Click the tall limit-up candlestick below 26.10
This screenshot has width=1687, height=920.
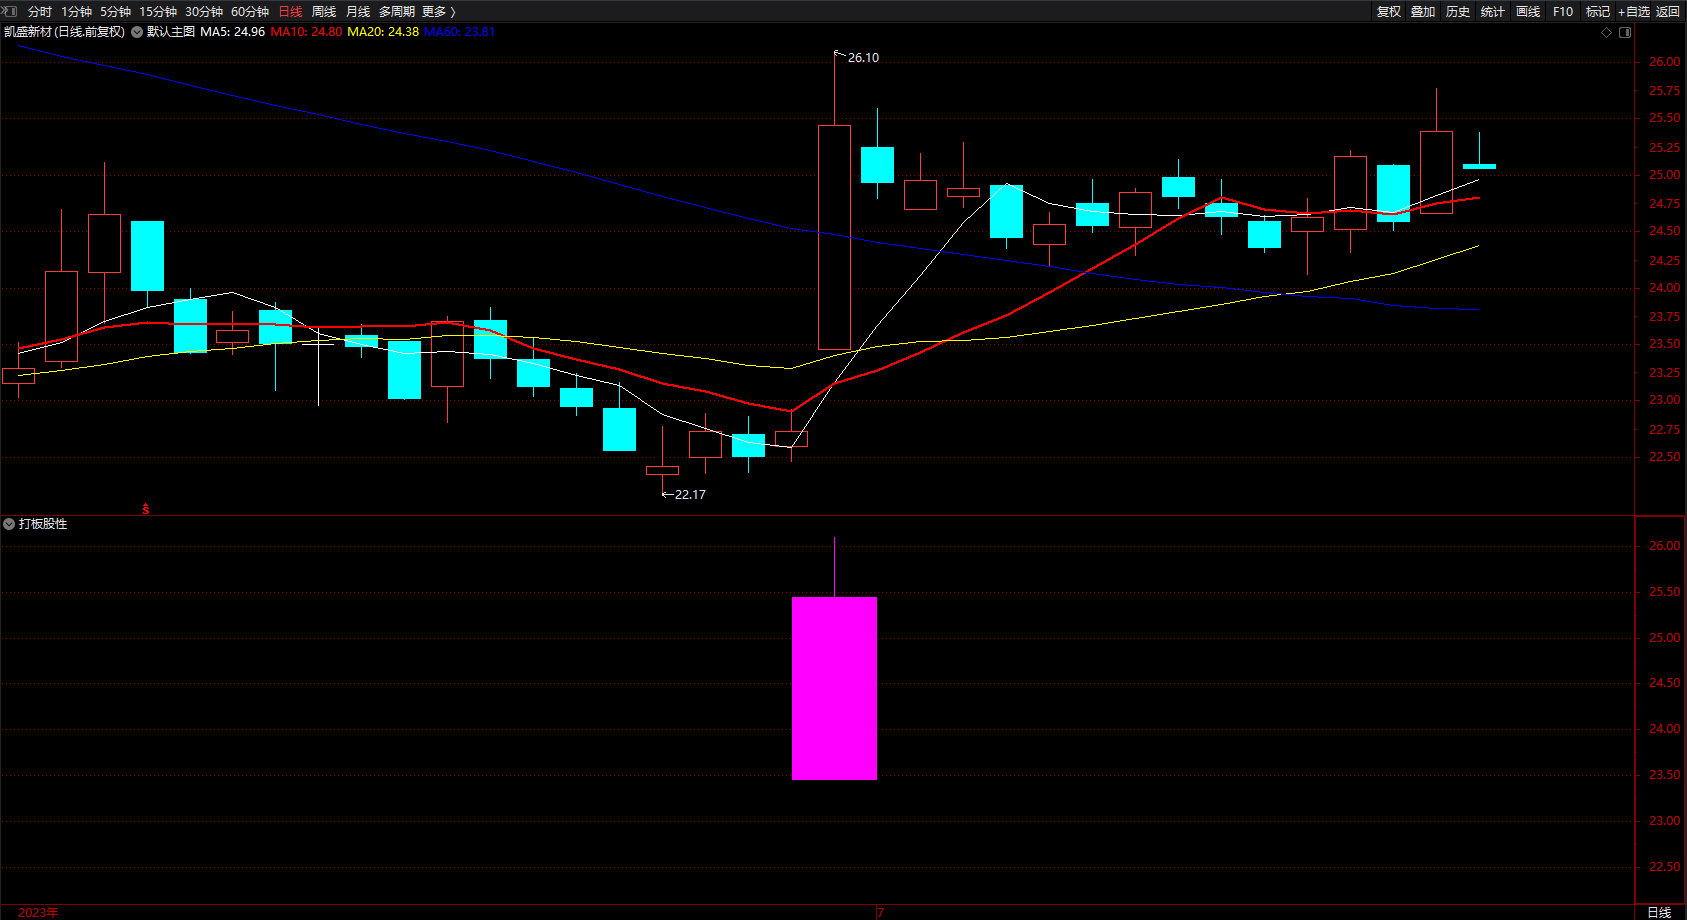coord(834,237)
